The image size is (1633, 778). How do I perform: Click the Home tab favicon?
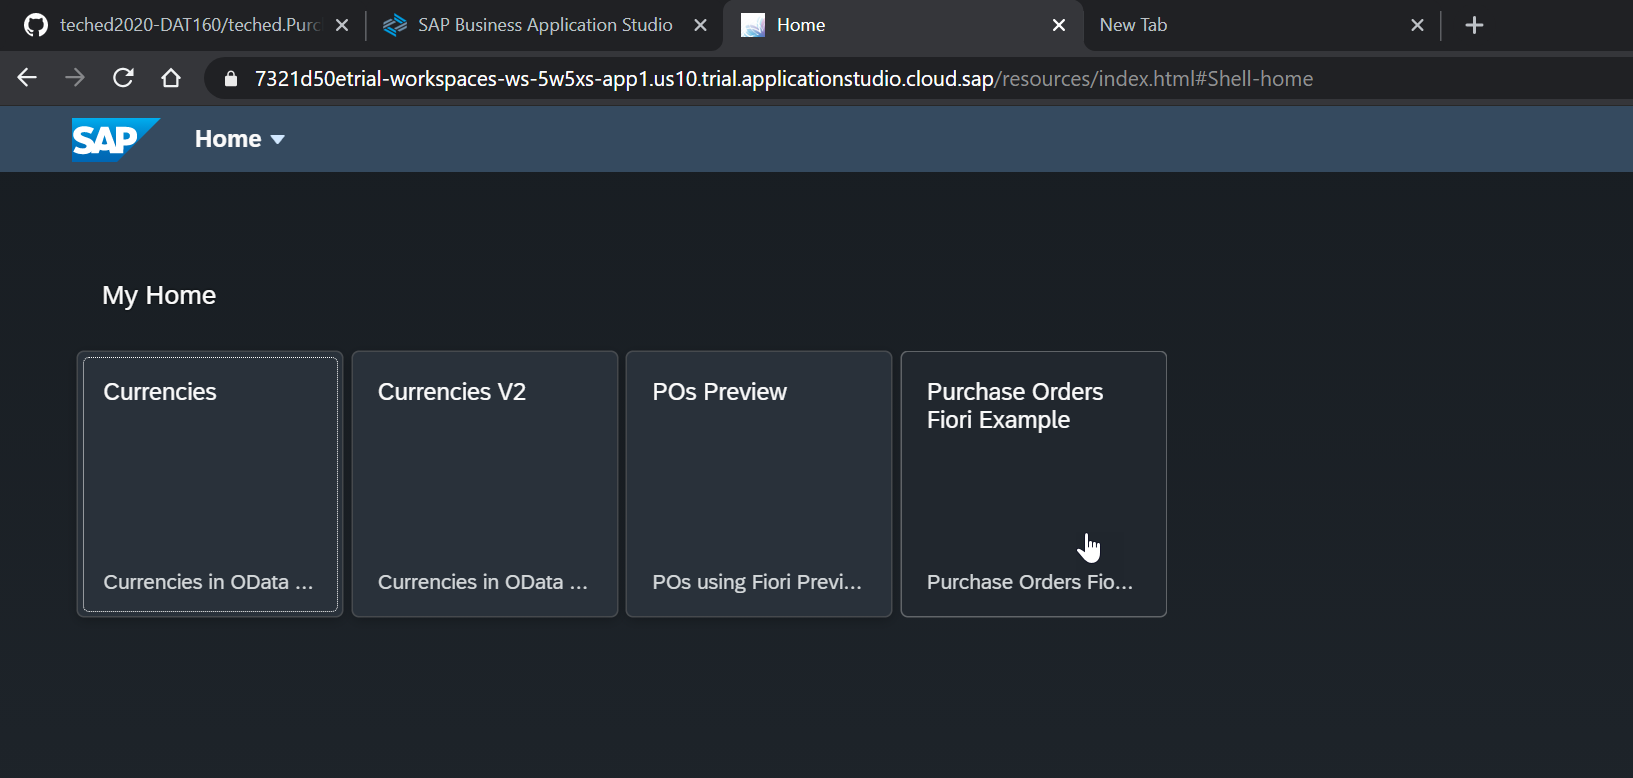(753, 25)
